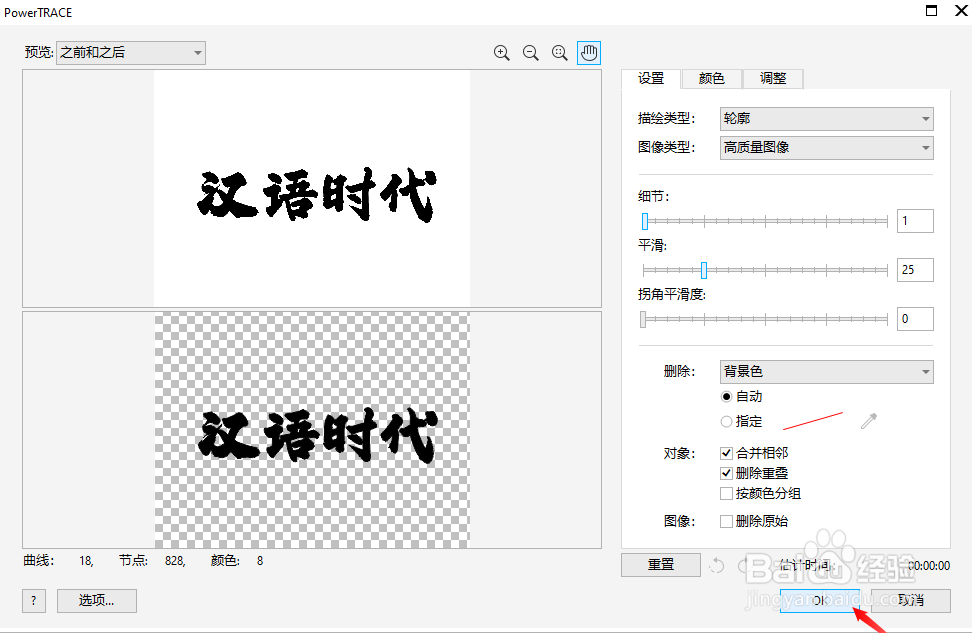Click the 细节 value field showing 1

click(x=915, y=220)
